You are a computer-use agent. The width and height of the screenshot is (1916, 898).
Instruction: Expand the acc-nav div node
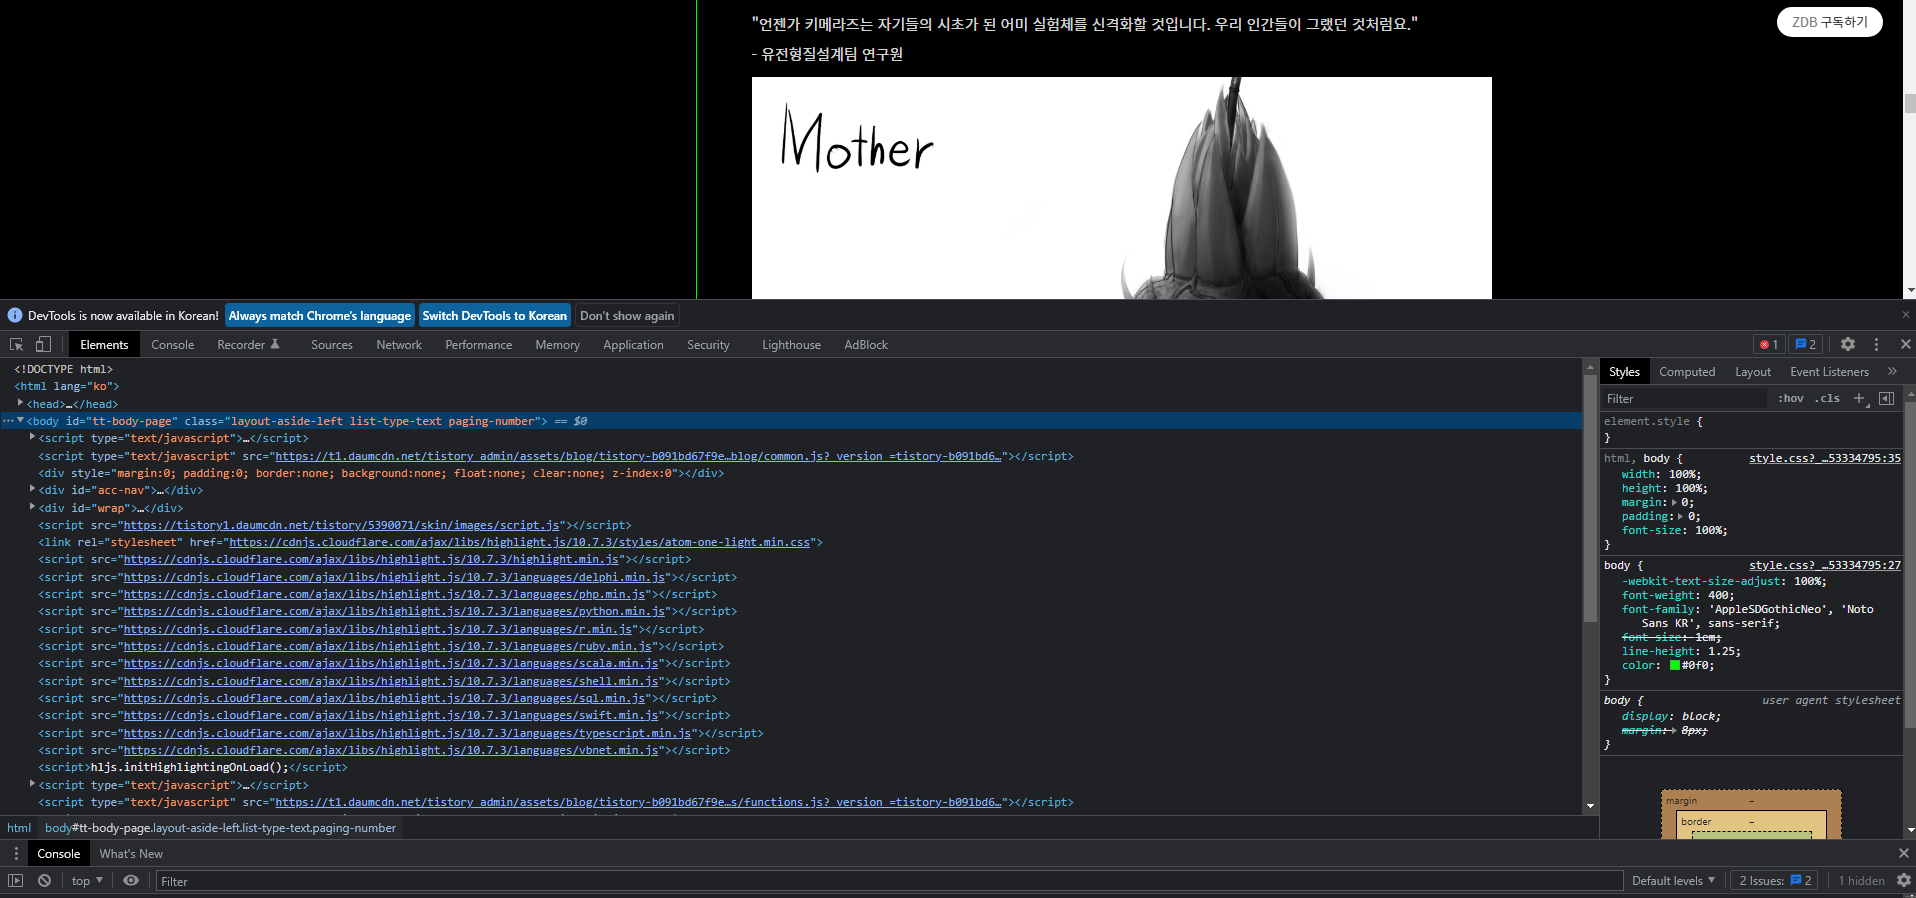(x=32, y=489)
